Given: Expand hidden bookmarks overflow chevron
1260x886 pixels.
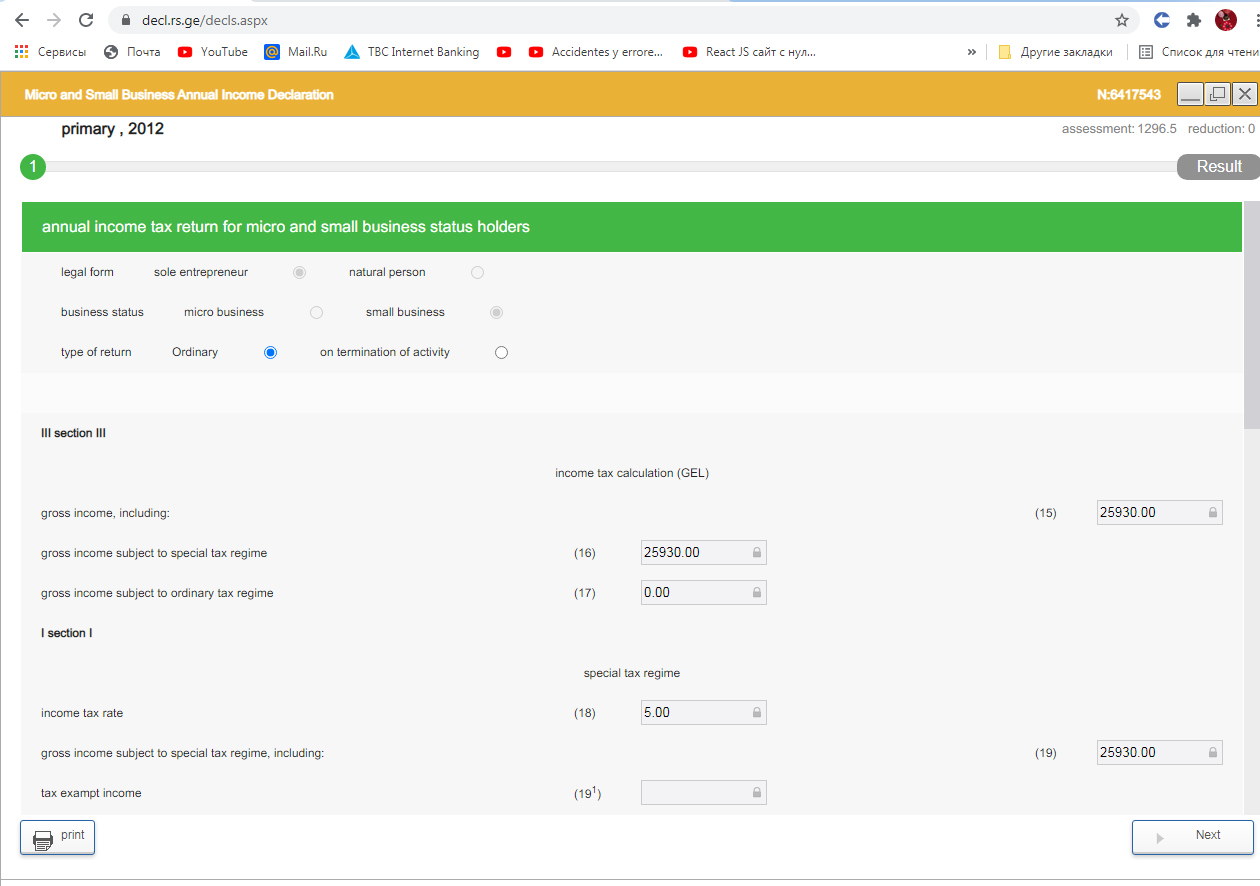Looking at the screenshot, I should pos(971,52).
